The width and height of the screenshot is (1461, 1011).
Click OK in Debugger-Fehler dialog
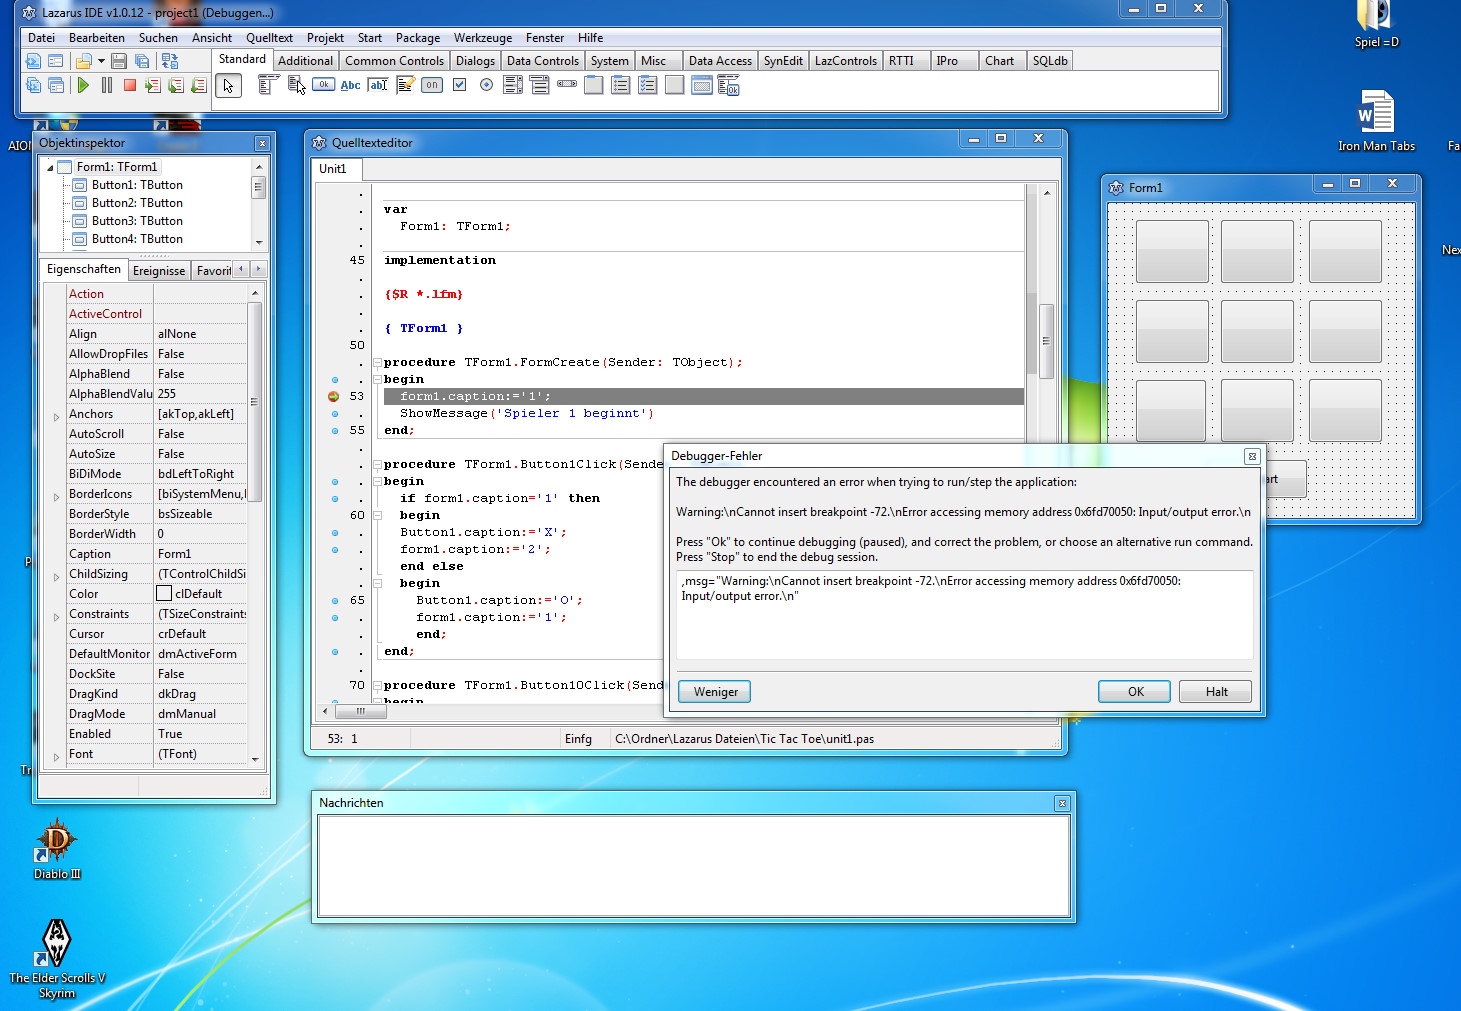[1135, 692]
